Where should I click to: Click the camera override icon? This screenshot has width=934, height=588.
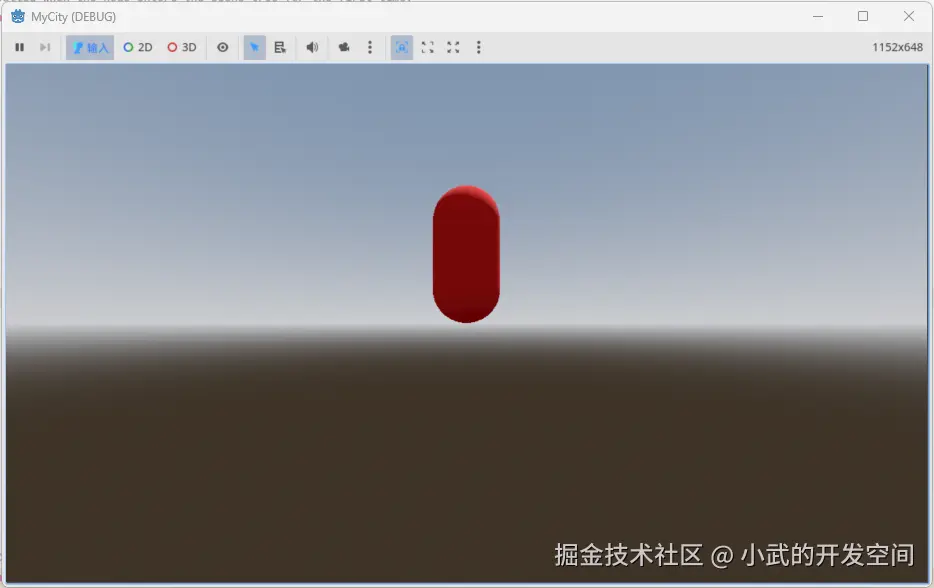coord(343,47)
